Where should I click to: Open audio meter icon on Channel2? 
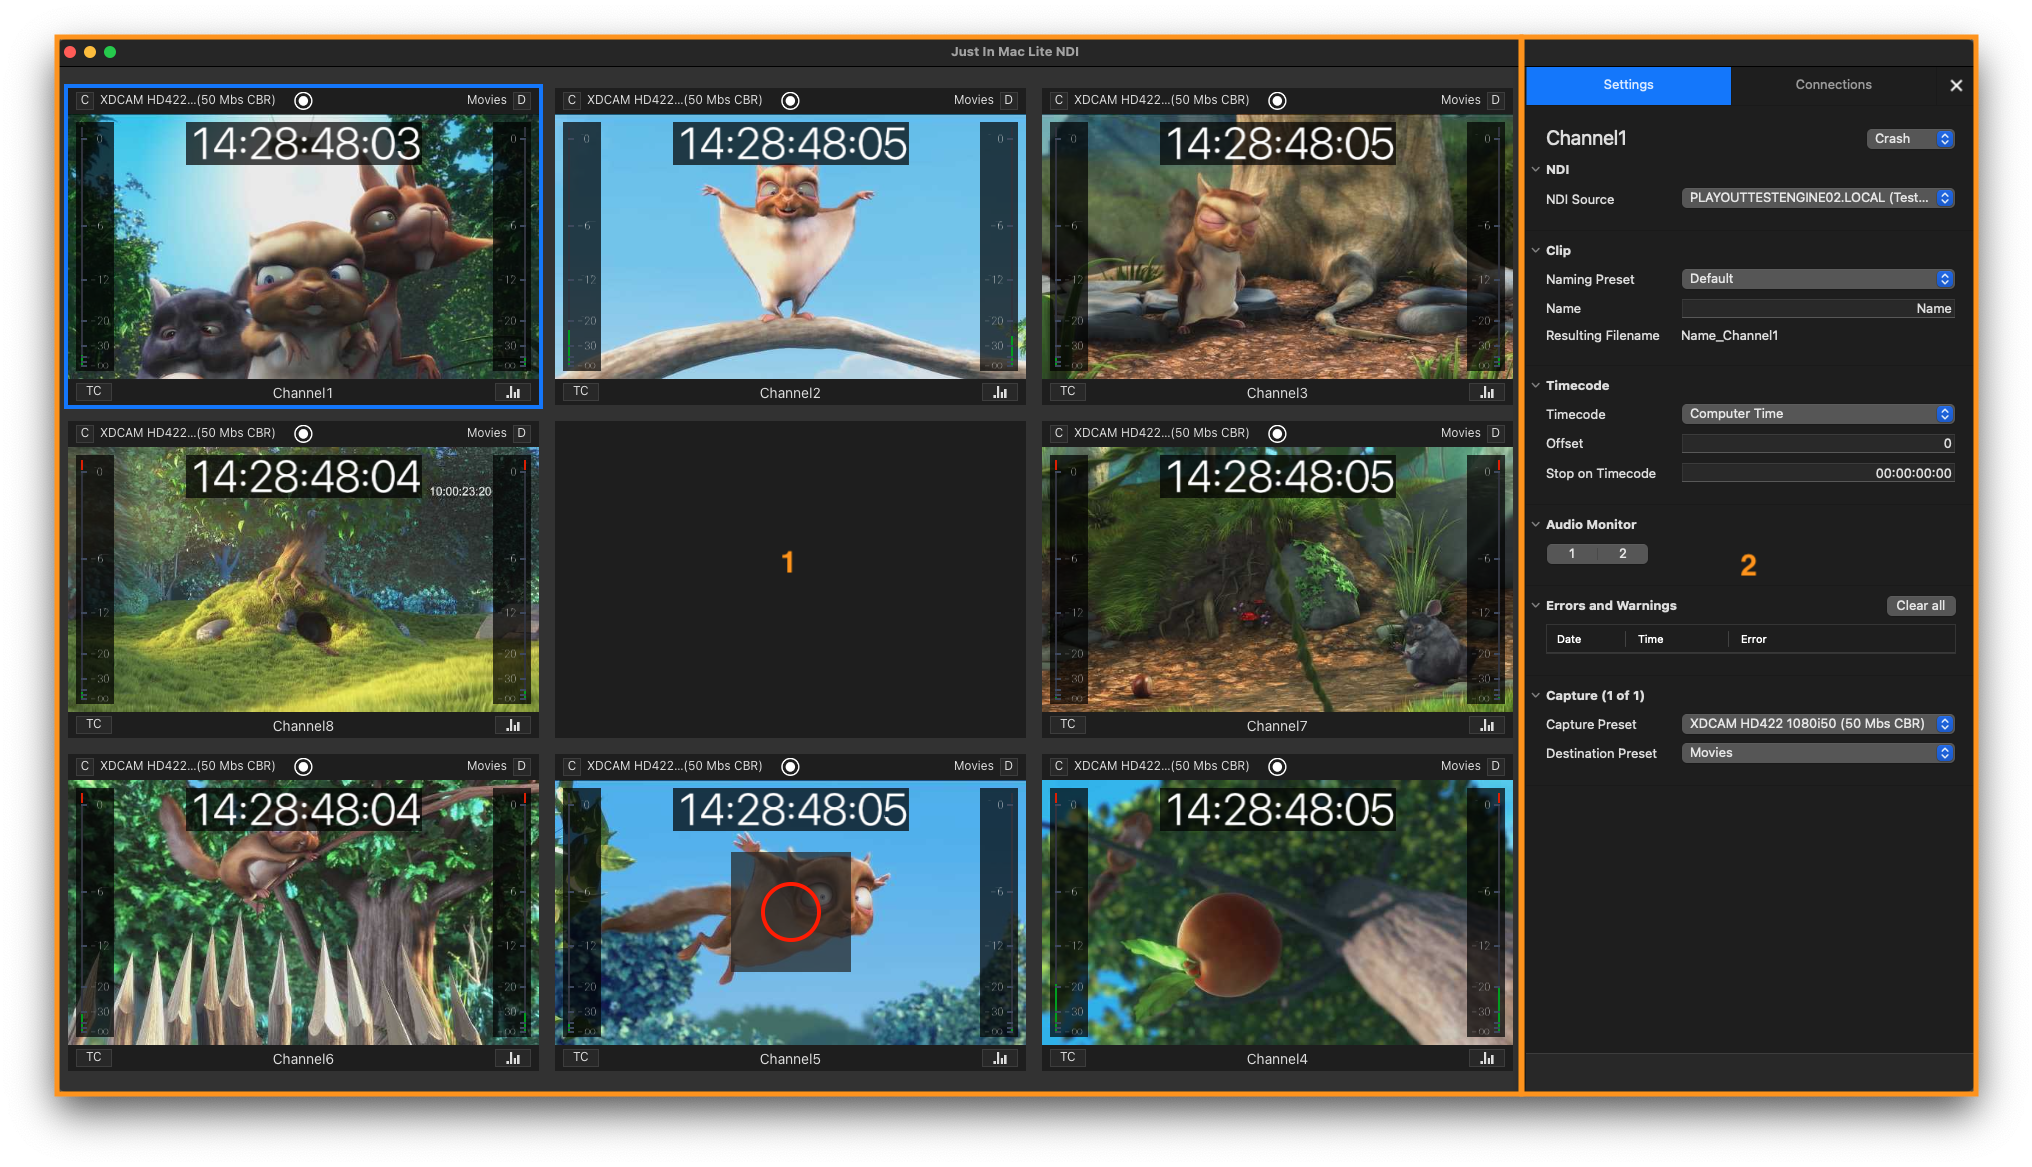(1000, 392)
